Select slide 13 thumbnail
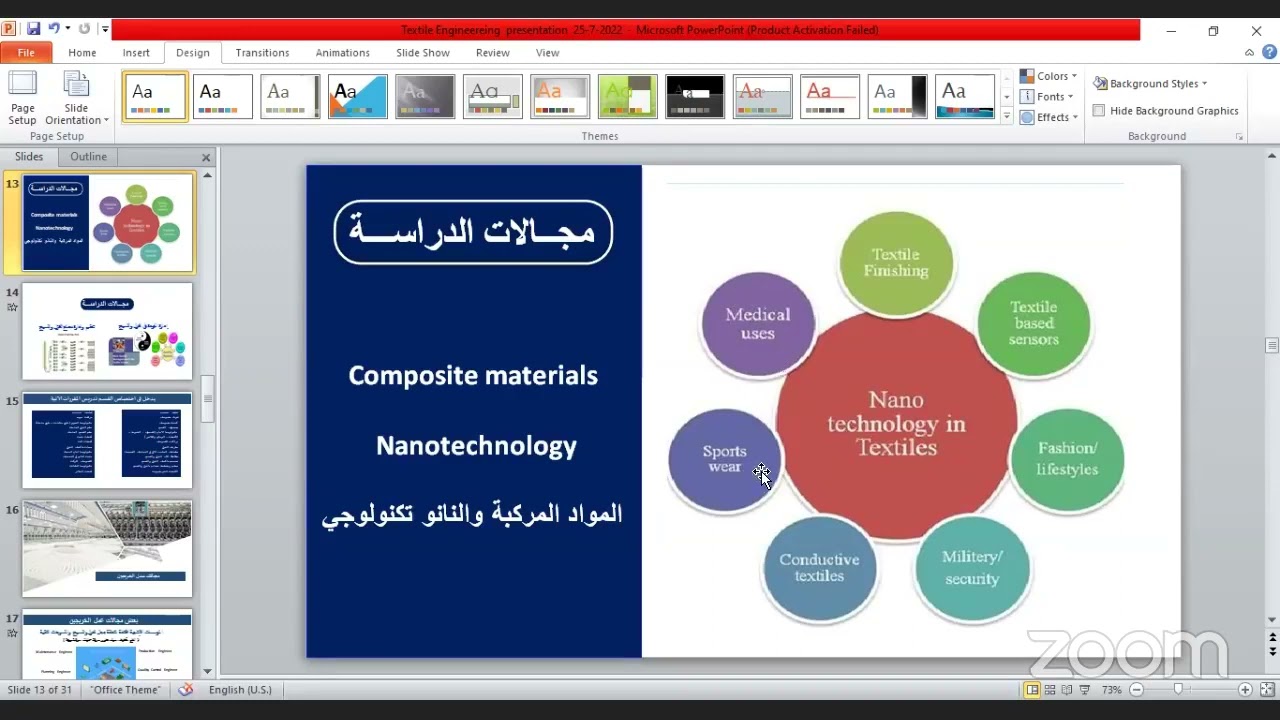The height and width of the screenshot is (720, 1280). [x=108, y=222]
